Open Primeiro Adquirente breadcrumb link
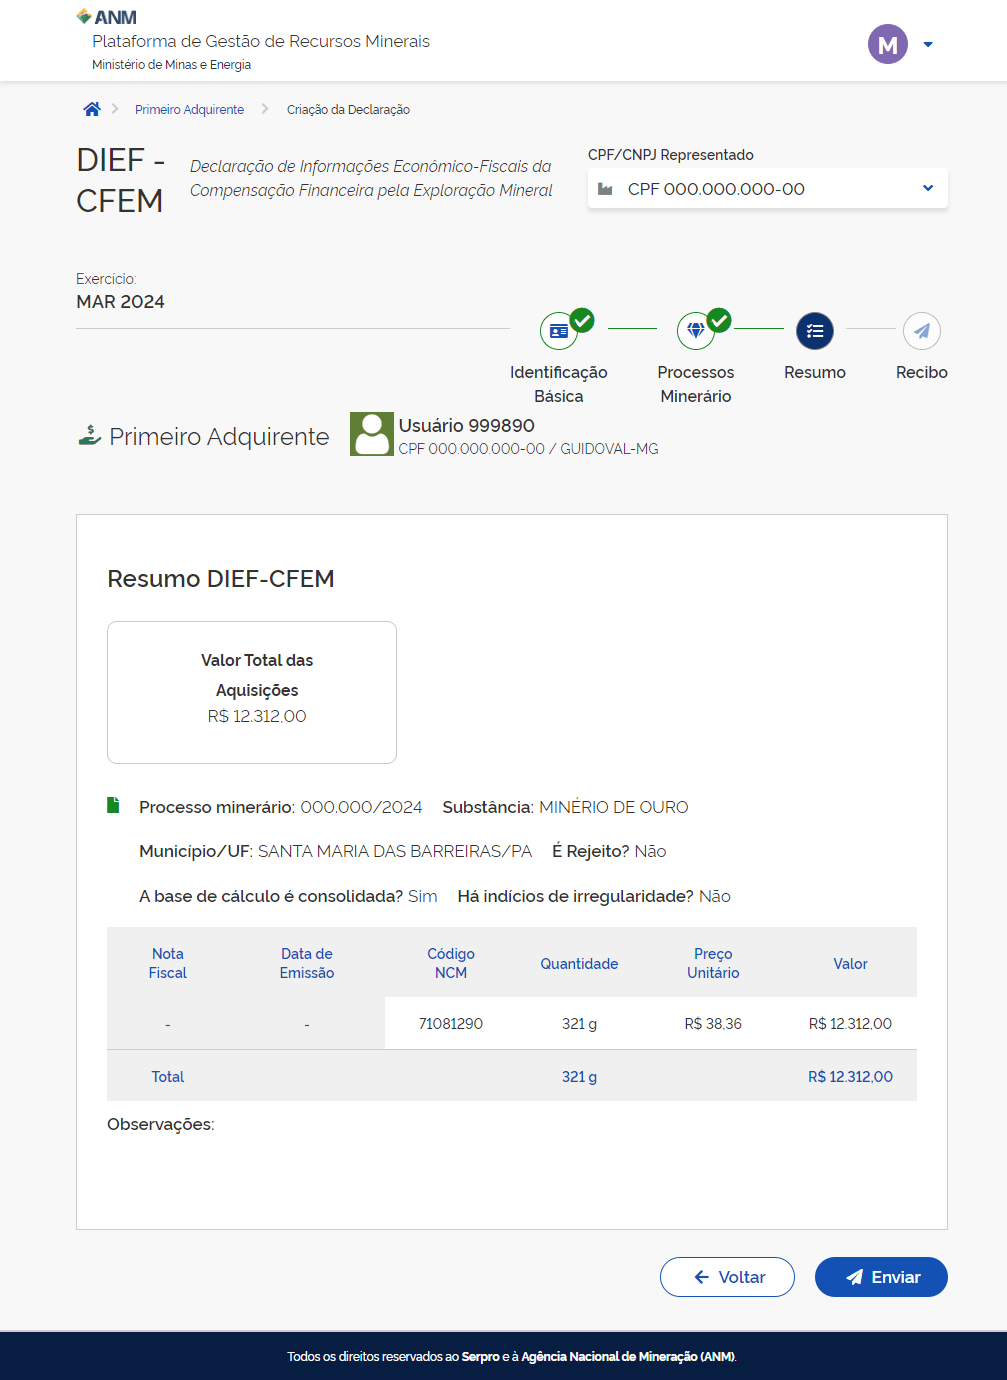The image size is (1007, 1380). (x=189, y=110)
